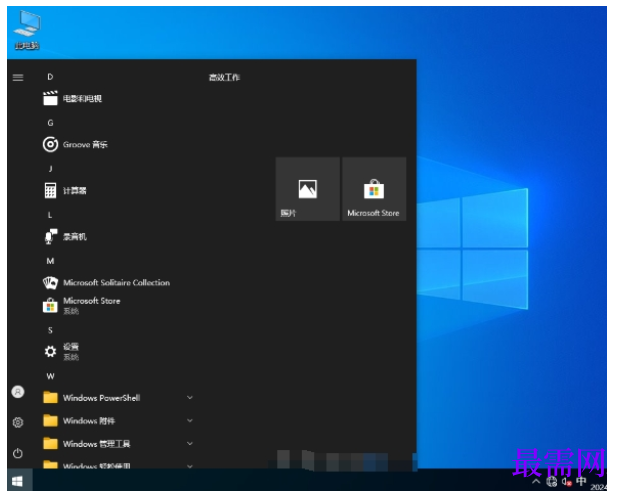
Task: Click the letter M group header
Action: pos(50,261)
